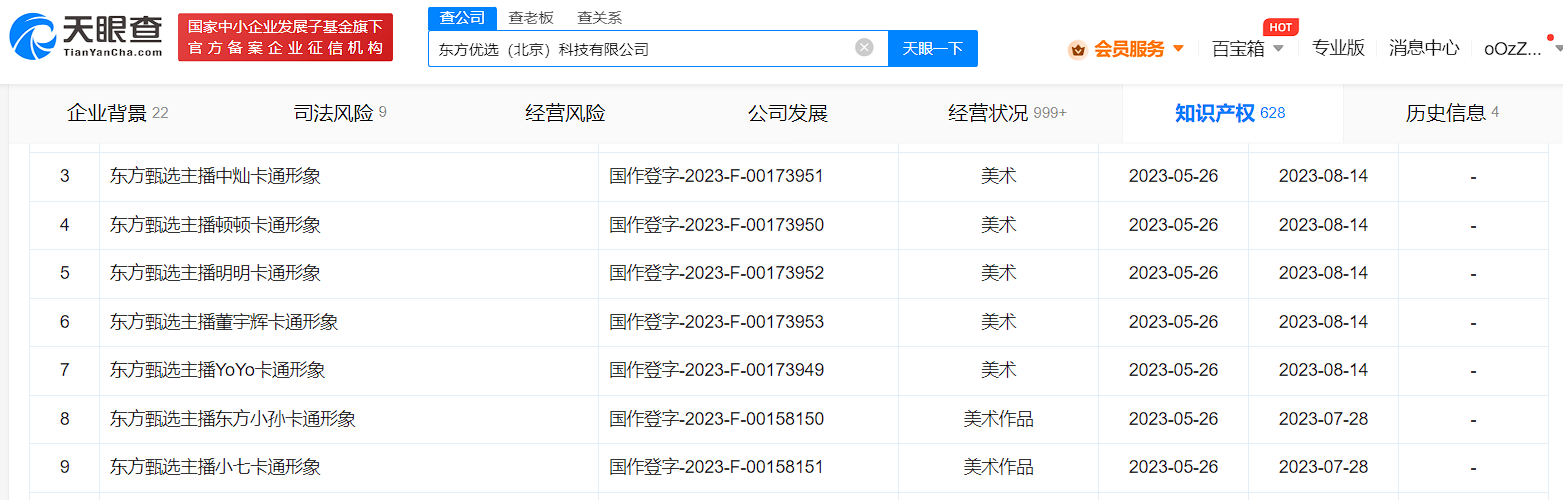Click the 天眼一下 search button
The height and width of the screenshot is (500, 1563).
932,48
